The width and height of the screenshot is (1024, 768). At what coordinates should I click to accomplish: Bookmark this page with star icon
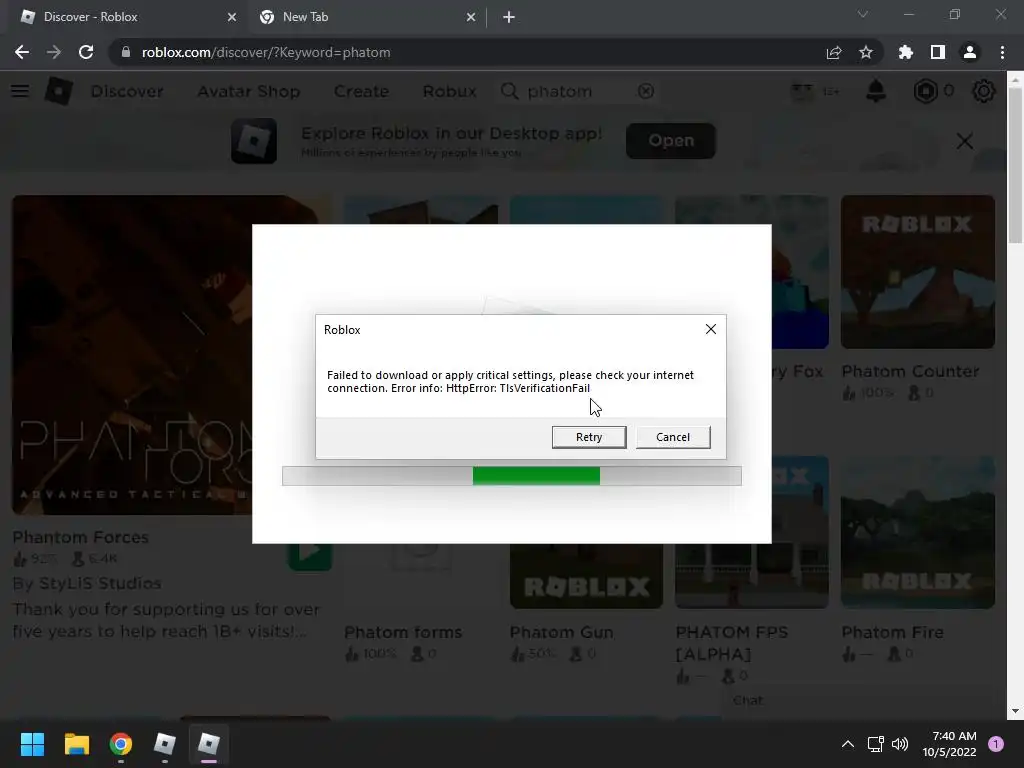(865, 52)
